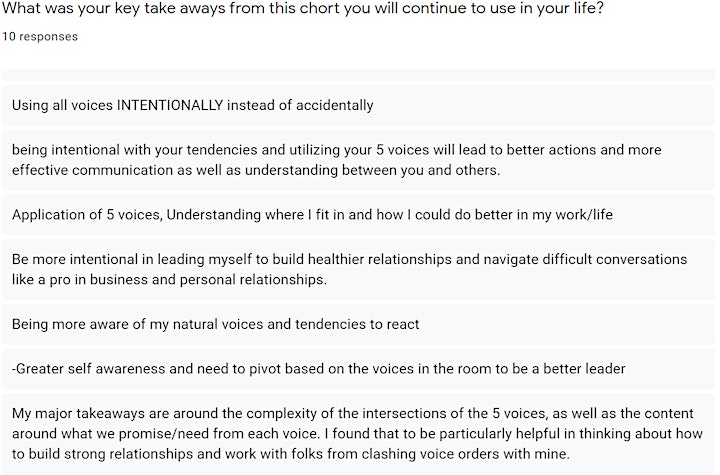This screenshot has height=475, width=720.
Task: Click 'Being more aware of my natural voices' response
Action: [358, 324]
